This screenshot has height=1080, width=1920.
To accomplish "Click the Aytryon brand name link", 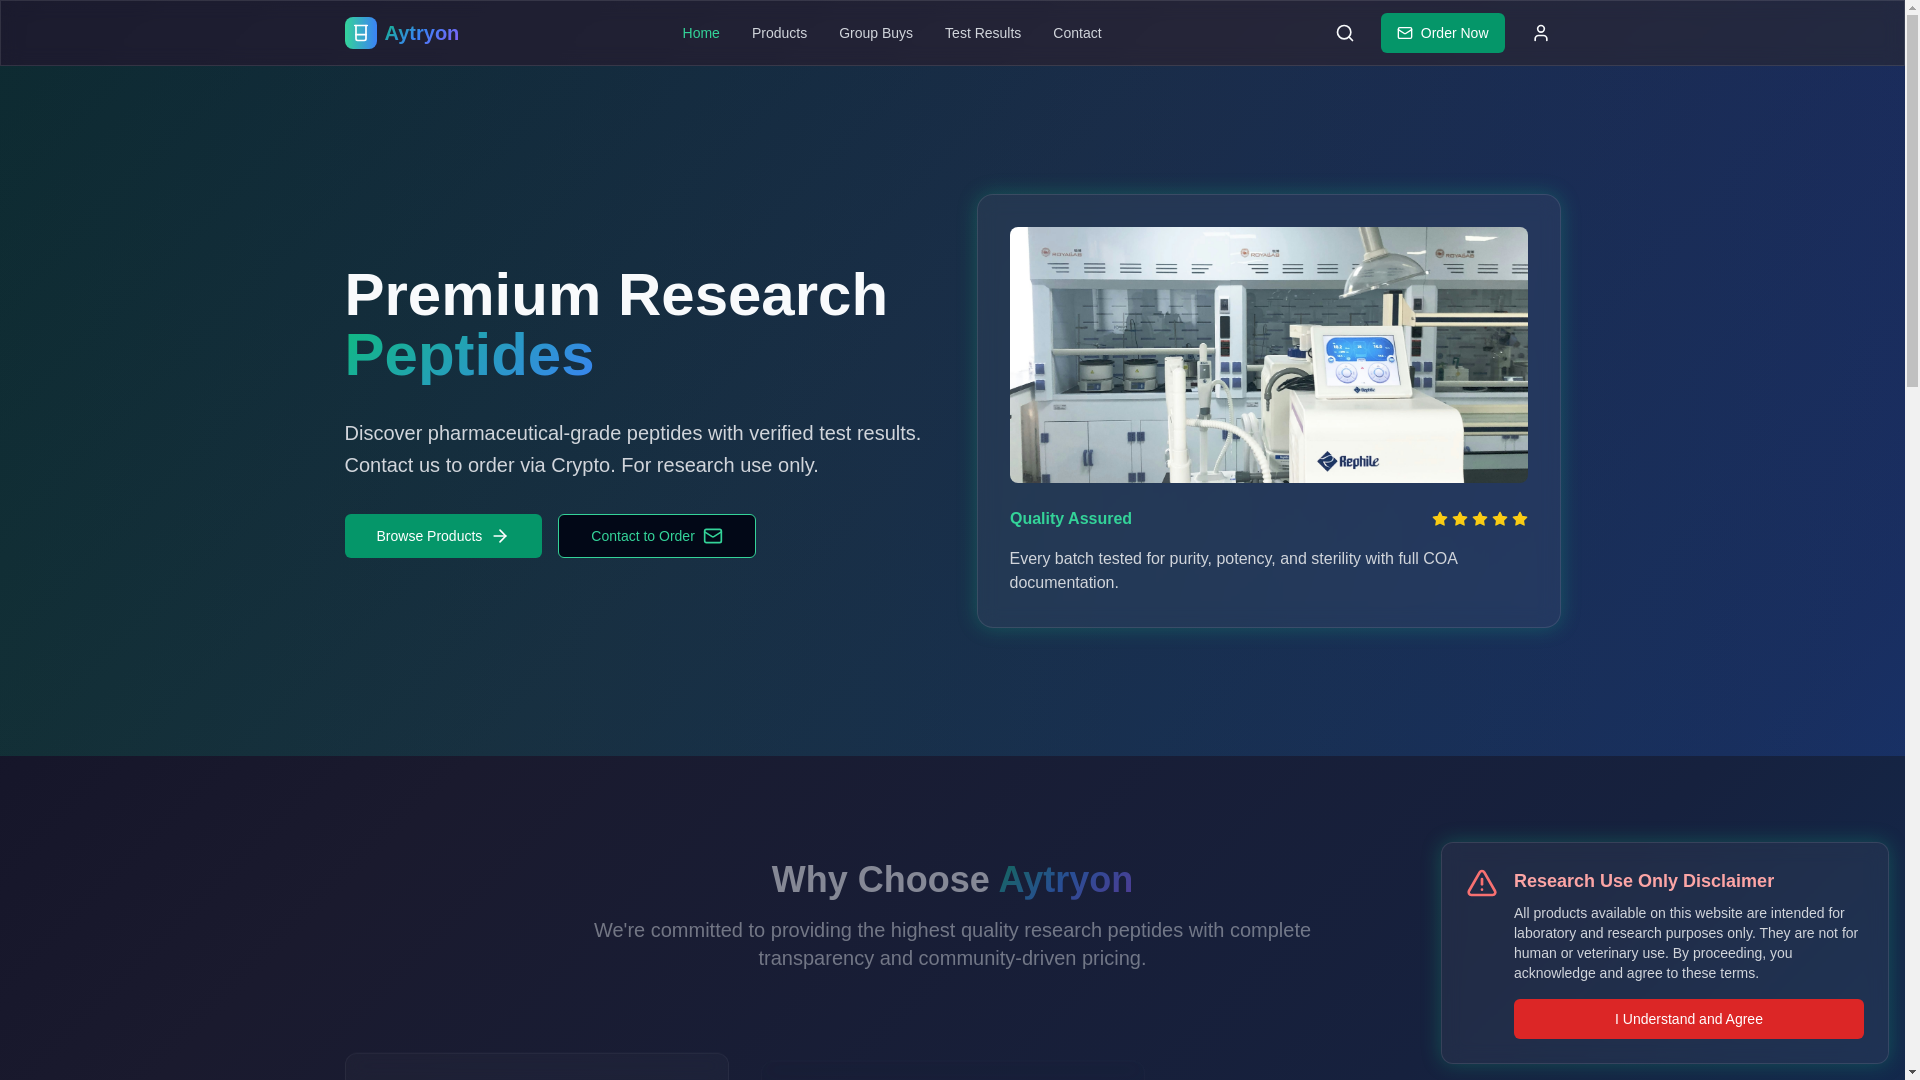I will tap(421, 33).
